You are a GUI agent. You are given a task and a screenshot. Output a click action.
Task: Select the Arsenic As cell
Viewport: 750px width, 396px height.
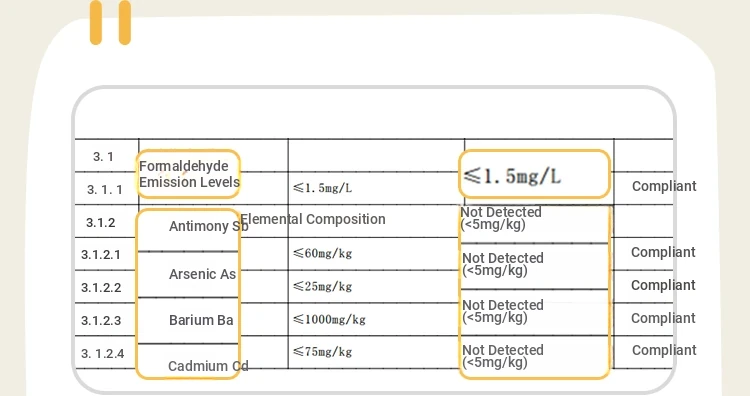[188, 275]
